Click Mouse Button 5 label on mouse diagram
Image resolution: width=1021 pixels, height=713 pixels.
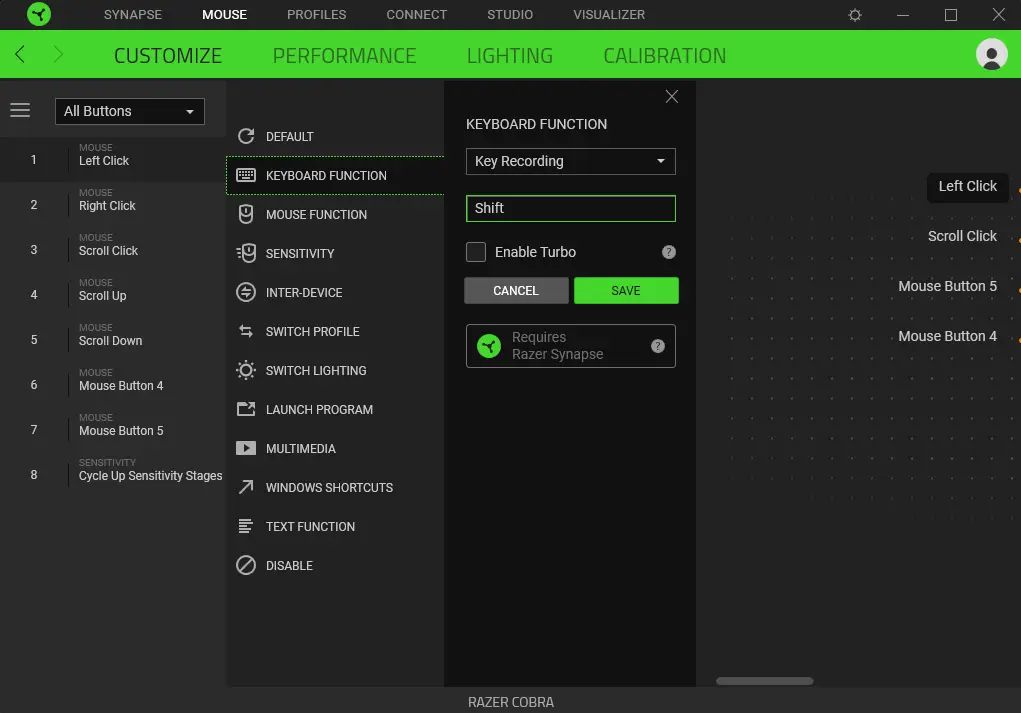pos(947,287)
